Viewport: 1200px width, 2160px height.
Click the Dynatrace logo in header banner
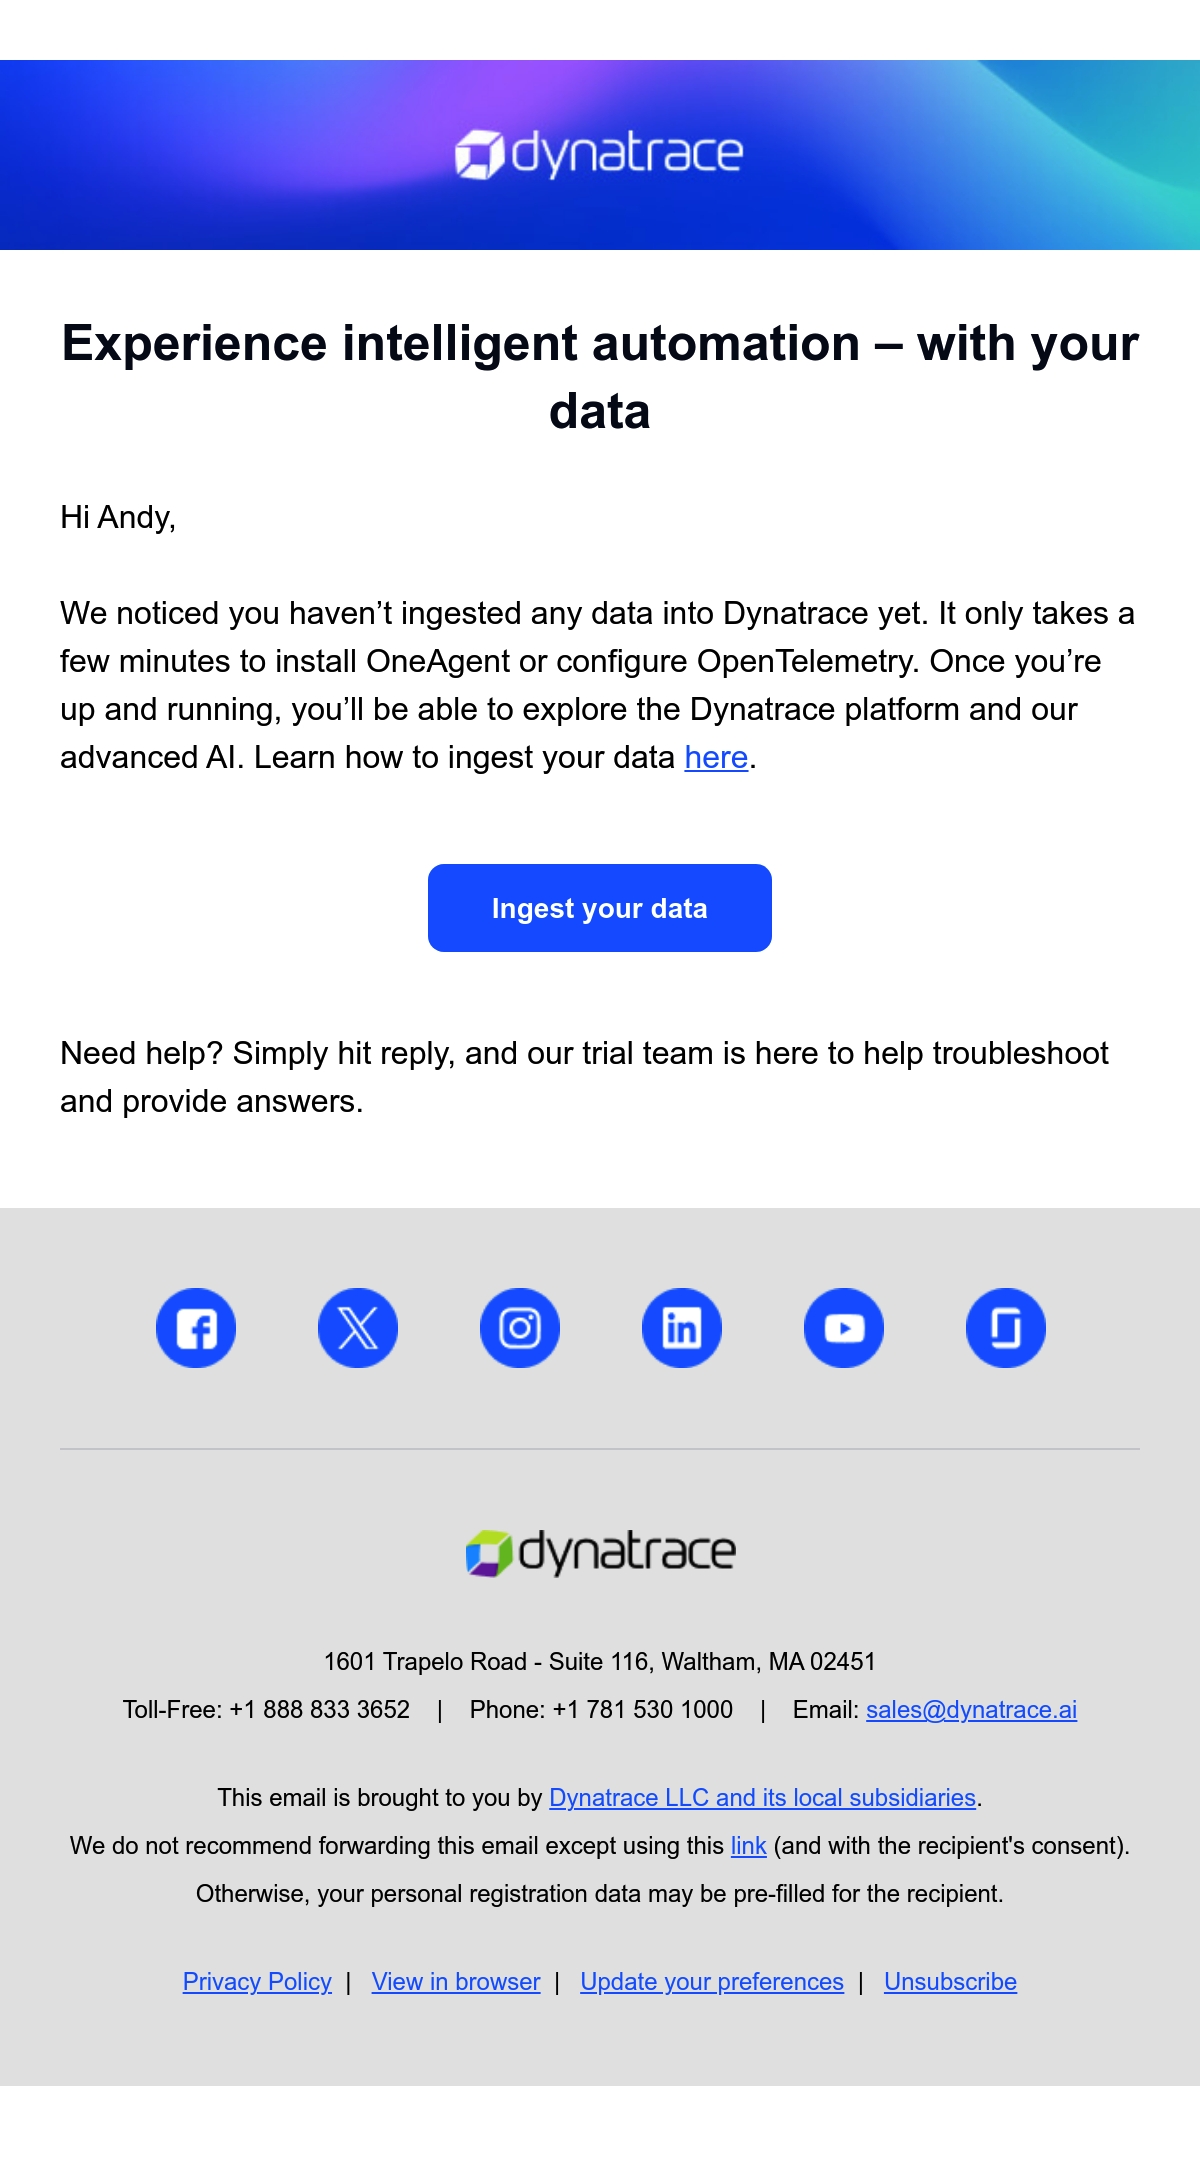click(599, 154)
